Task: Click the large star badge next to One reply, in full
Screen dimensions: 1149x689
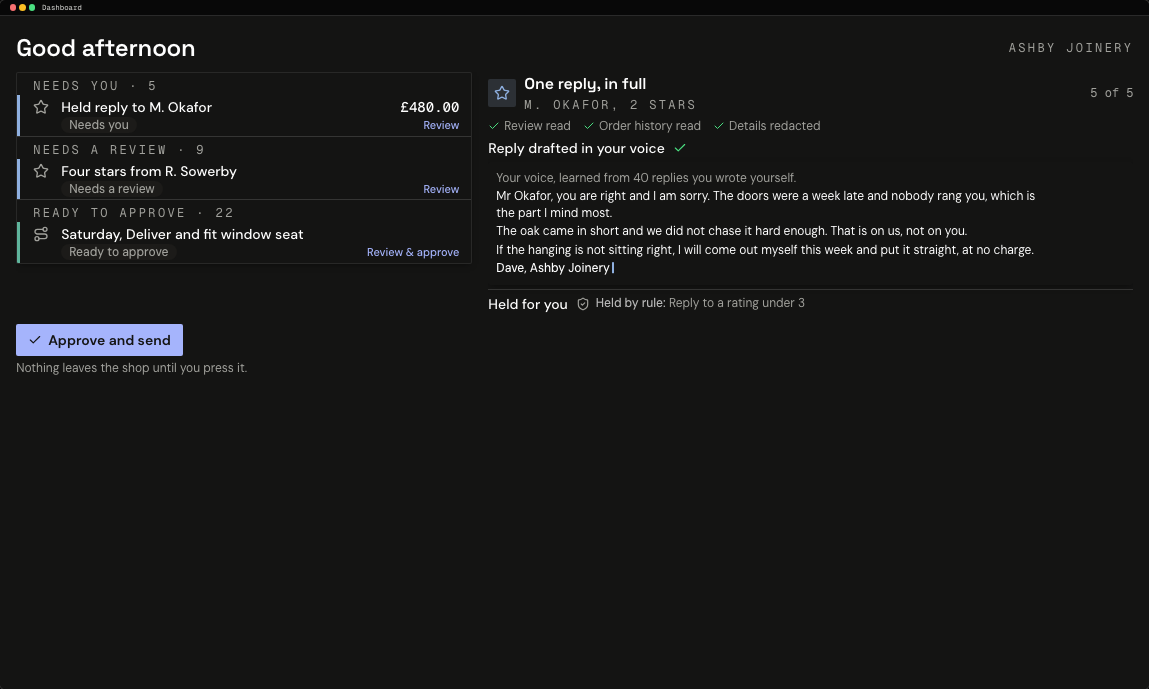Action: tap(502, 93)
